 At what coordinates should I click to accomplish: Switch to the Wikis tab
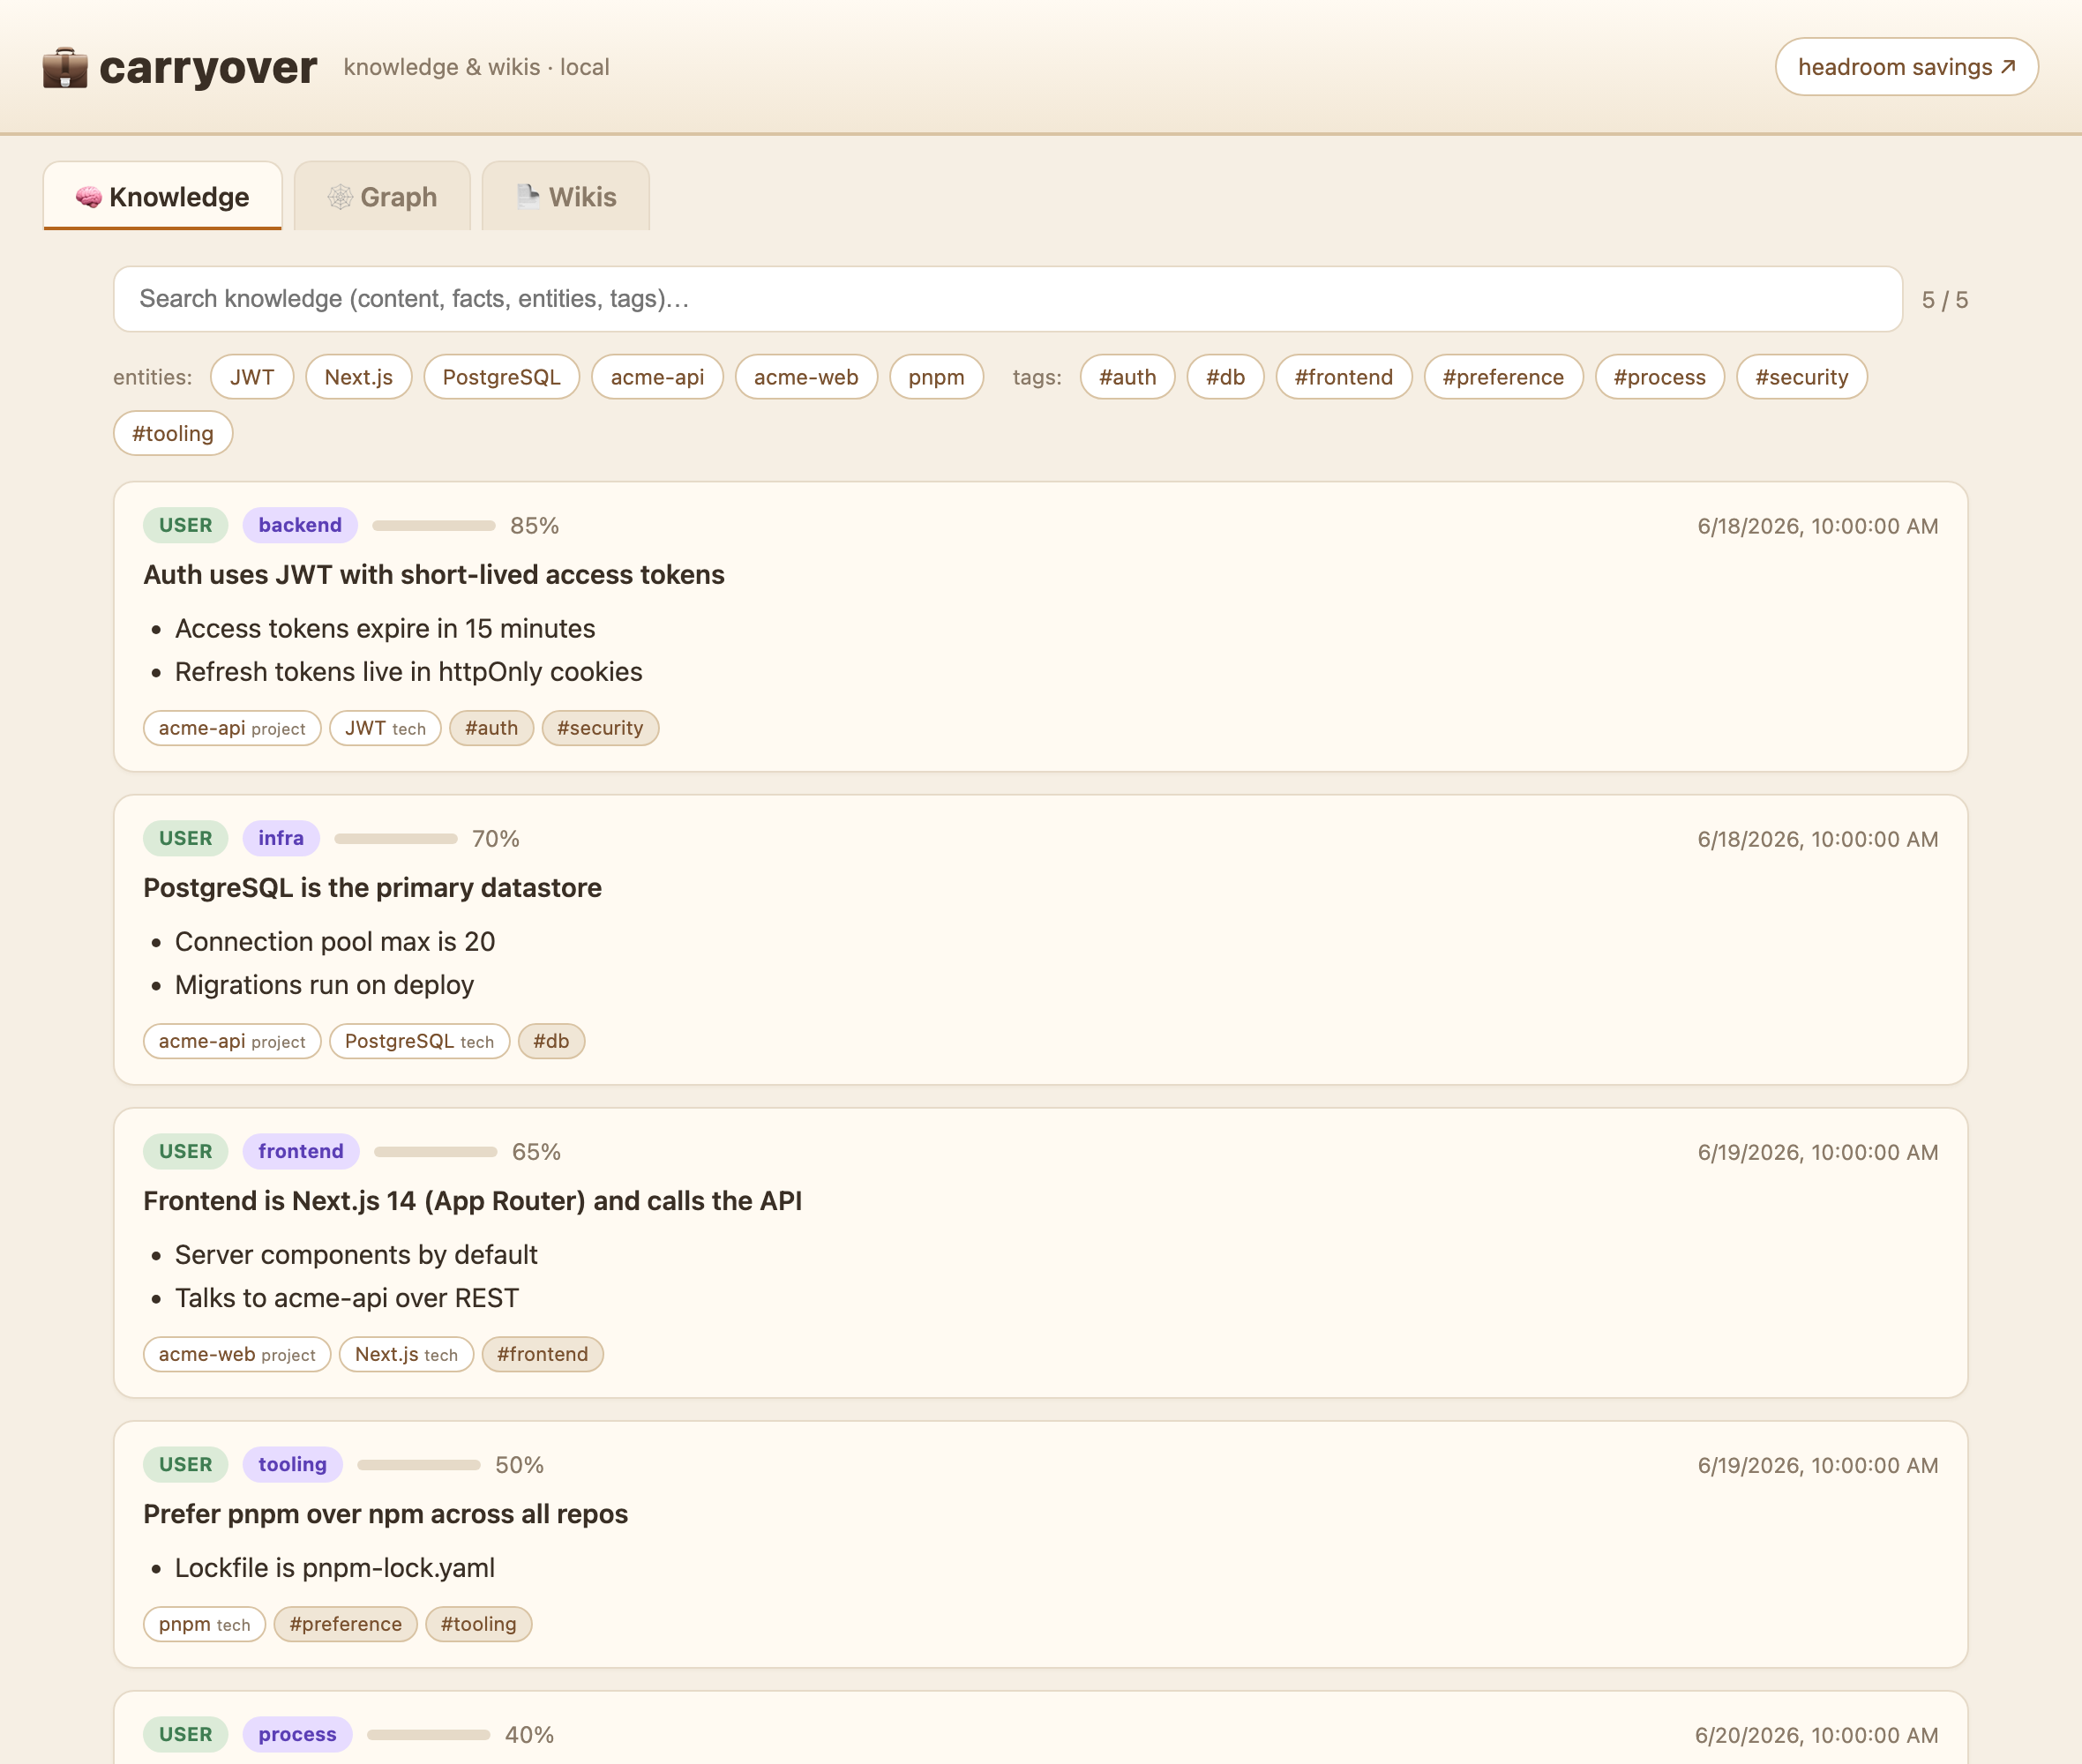pos(566,196)
